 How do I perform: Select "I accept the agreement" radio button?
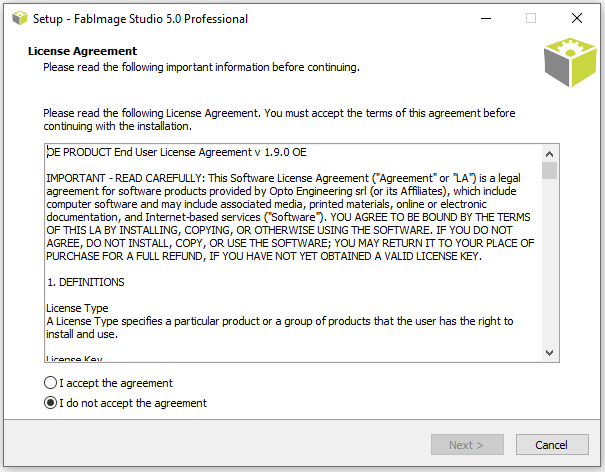pos(51,383)
